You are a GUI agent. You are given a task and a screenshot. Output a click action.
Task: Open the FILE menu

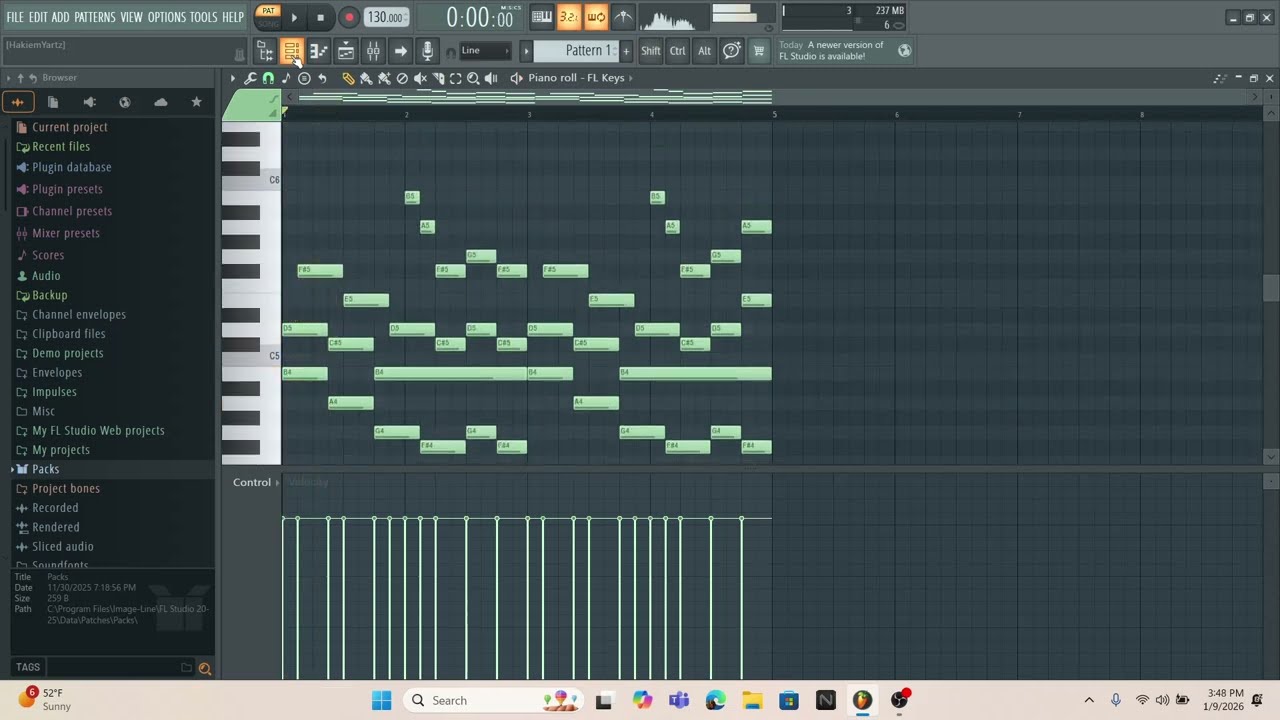tap(15, 17)
